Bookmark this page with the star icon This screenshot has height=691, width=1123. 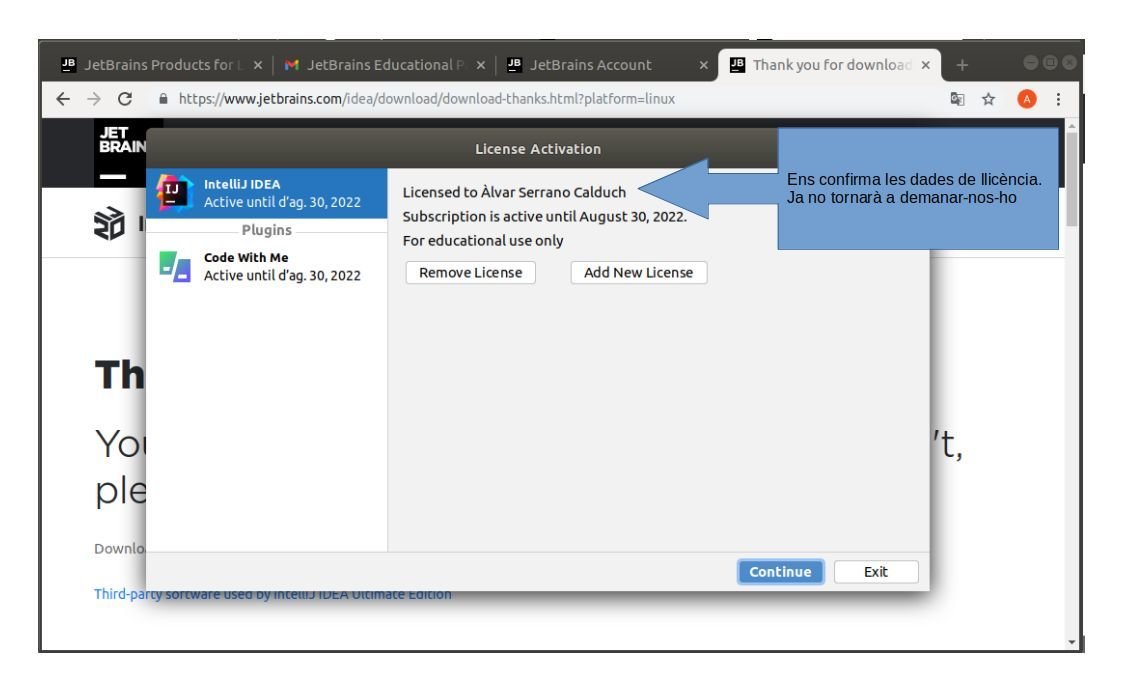(x=988, y=99)
